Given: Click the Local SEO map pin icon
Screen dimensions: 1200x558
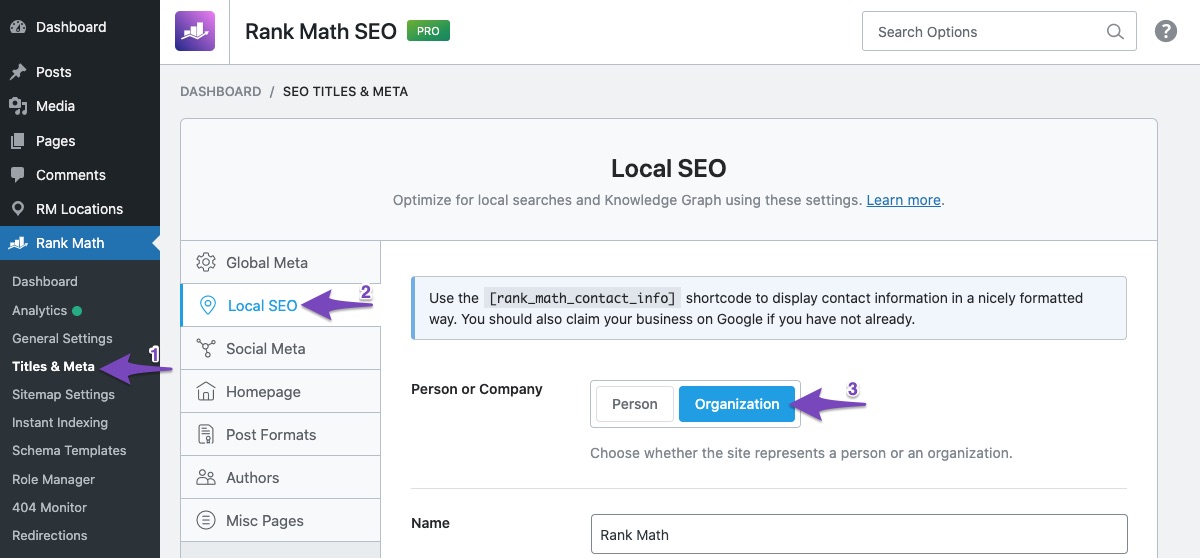Looking at the screenshot, I should point(208,306).
